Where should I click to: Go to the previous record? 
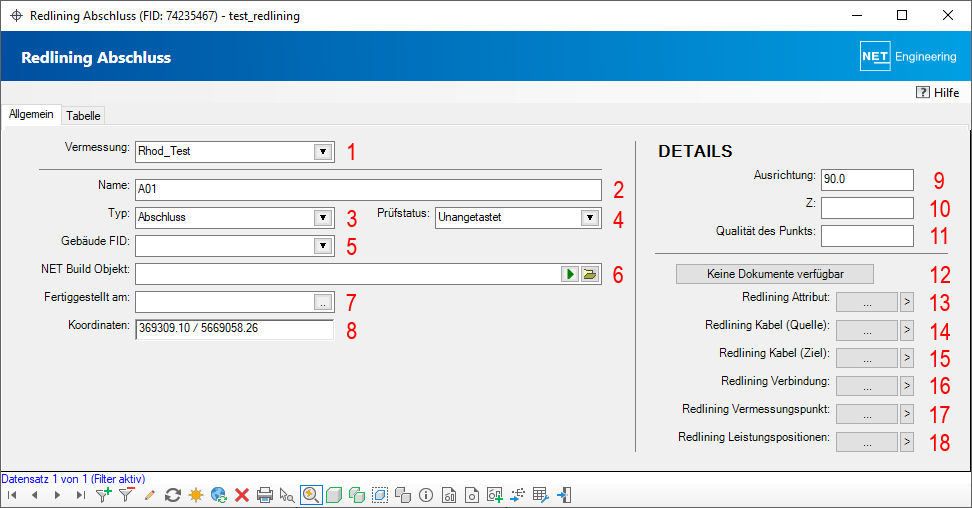35,495
